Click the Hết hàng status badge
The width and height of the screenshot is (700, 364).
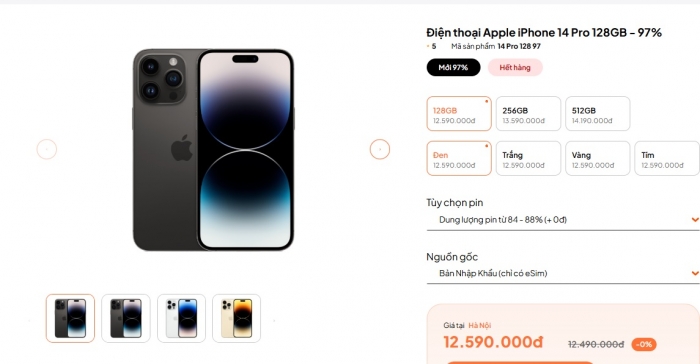tap(515, 67)
